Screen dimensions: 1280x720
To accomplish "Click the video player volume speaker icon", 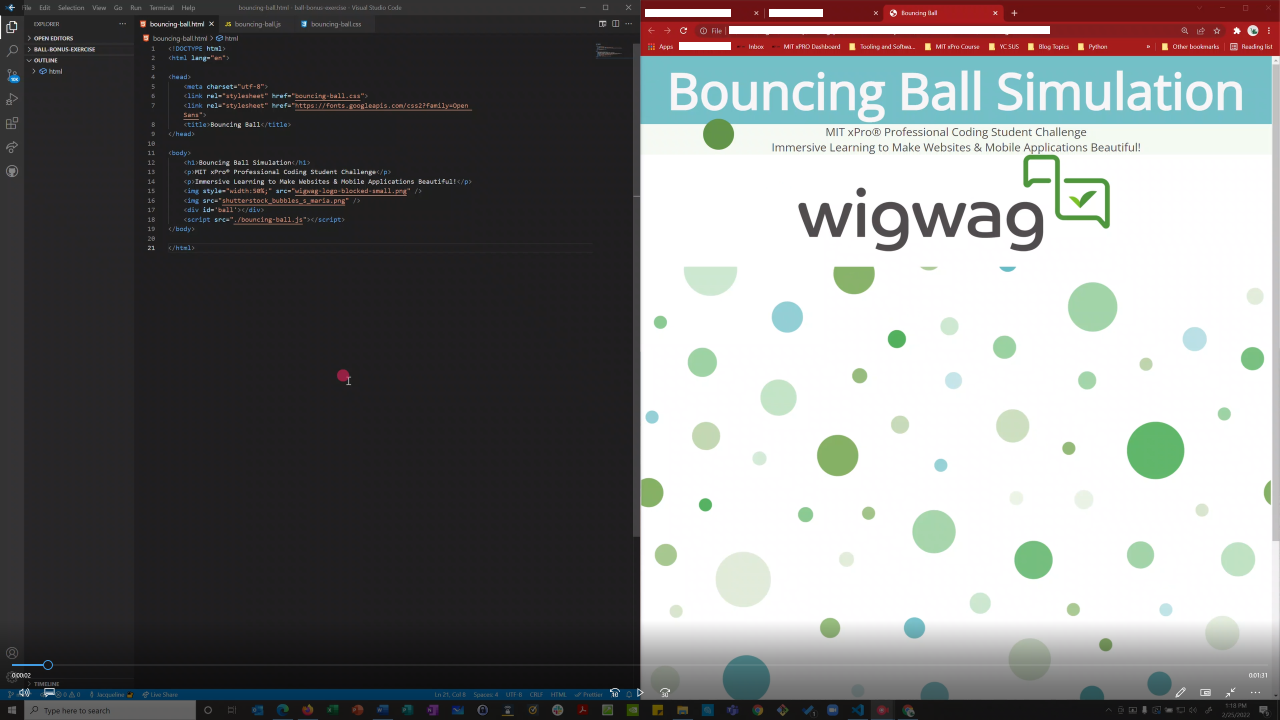I will coord(24,693).
